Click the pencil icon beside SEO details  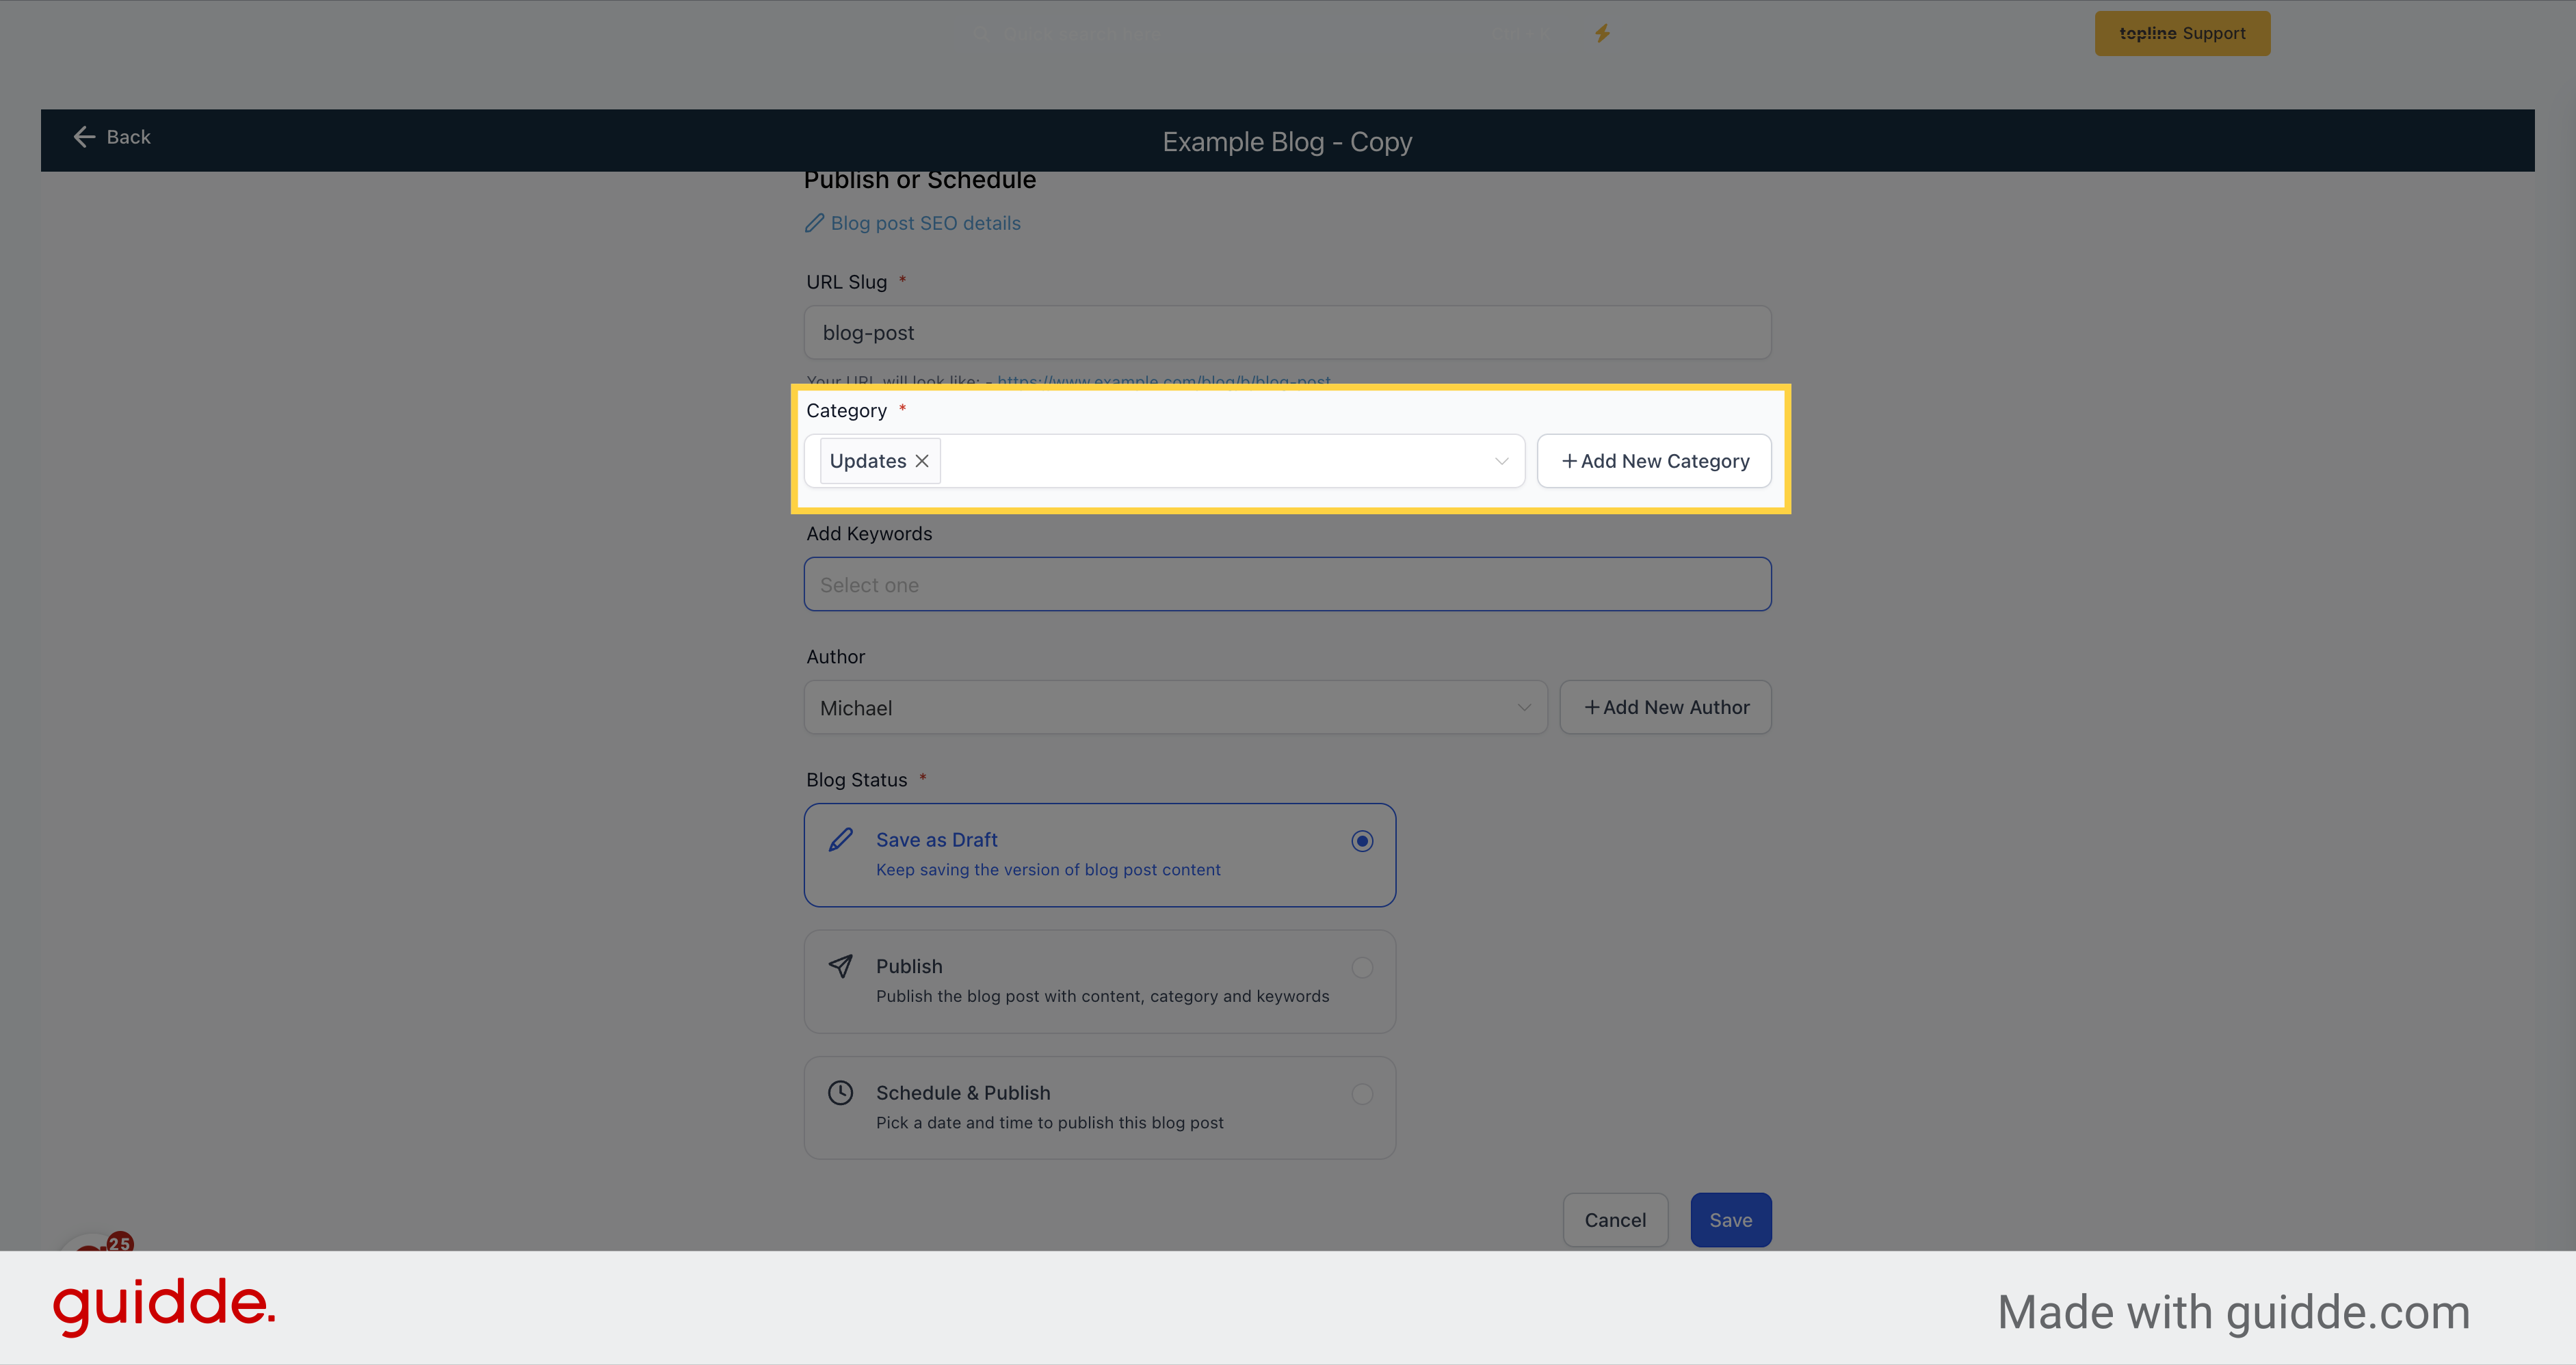click(x=814, y=223)
